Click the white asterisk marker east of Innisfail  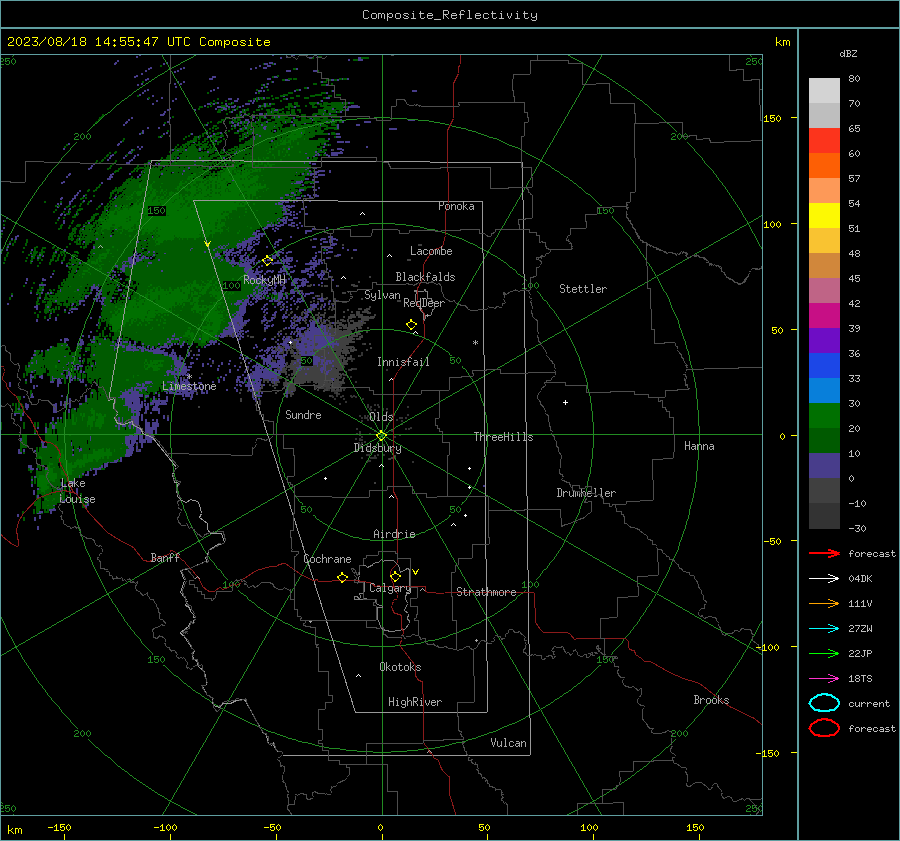coord(475,343)
